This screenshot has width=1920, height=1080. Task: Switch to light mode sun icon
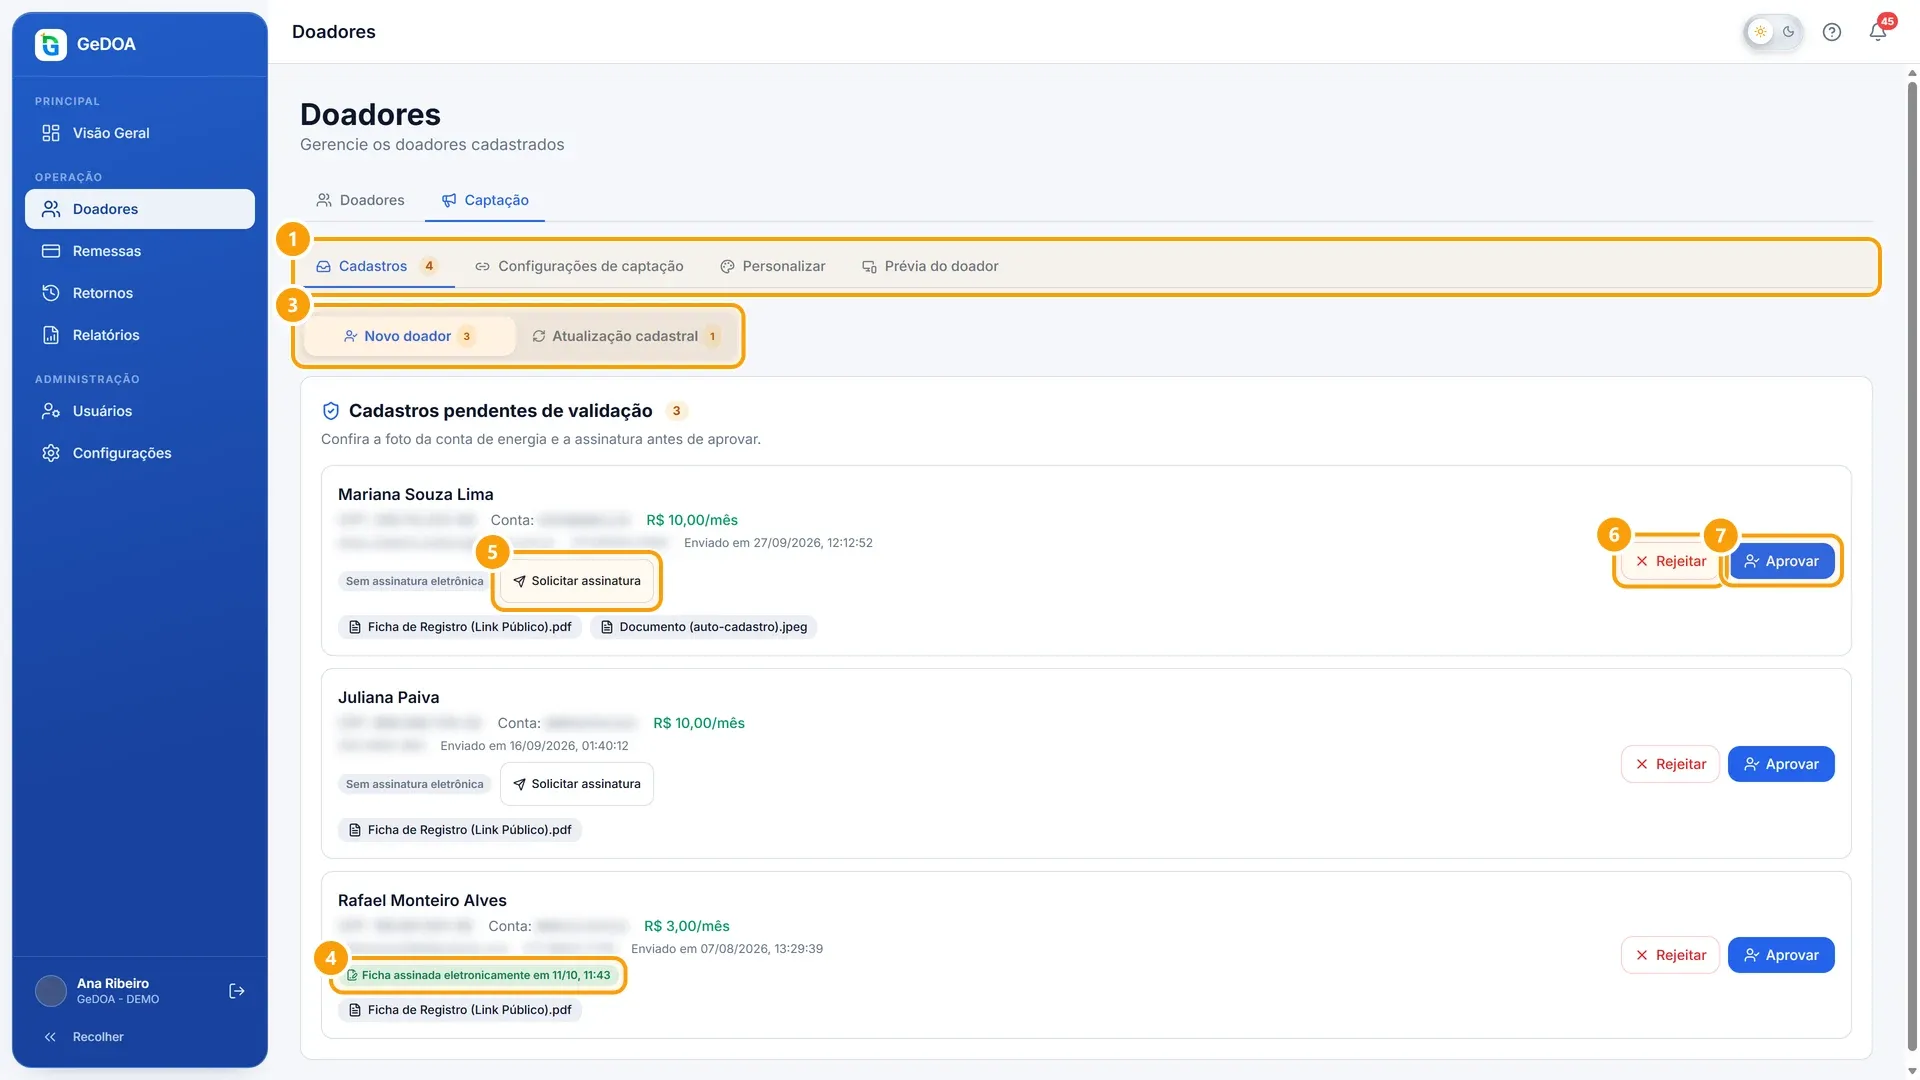(x=1760, y=32)
